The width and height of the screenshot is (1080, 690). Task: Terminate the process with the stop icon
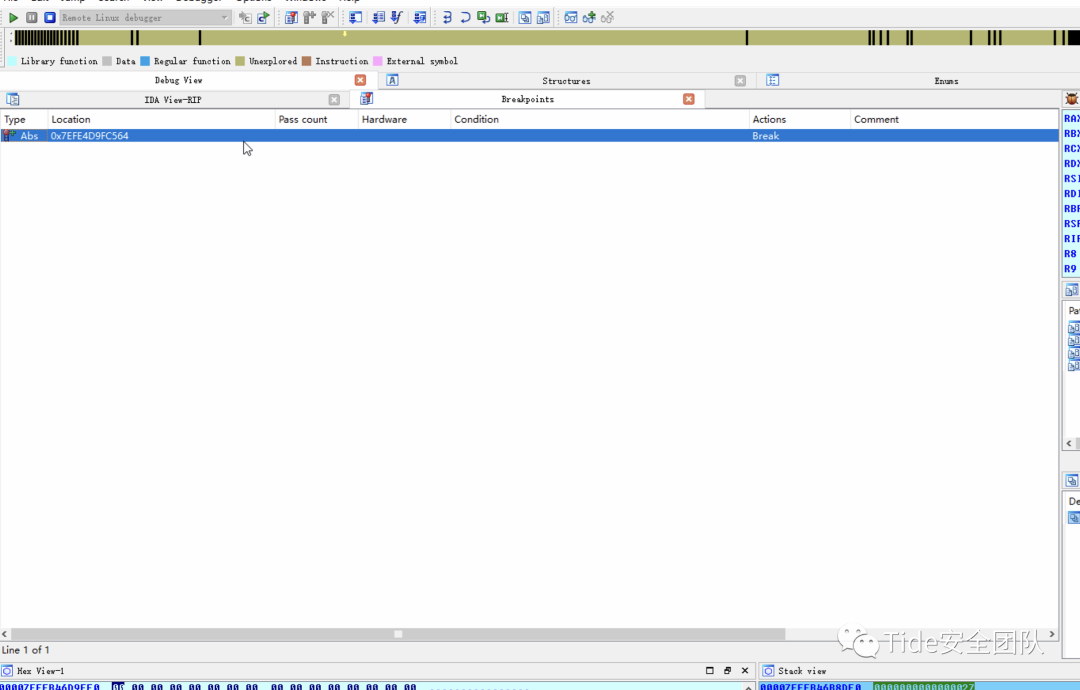[50, 18]
